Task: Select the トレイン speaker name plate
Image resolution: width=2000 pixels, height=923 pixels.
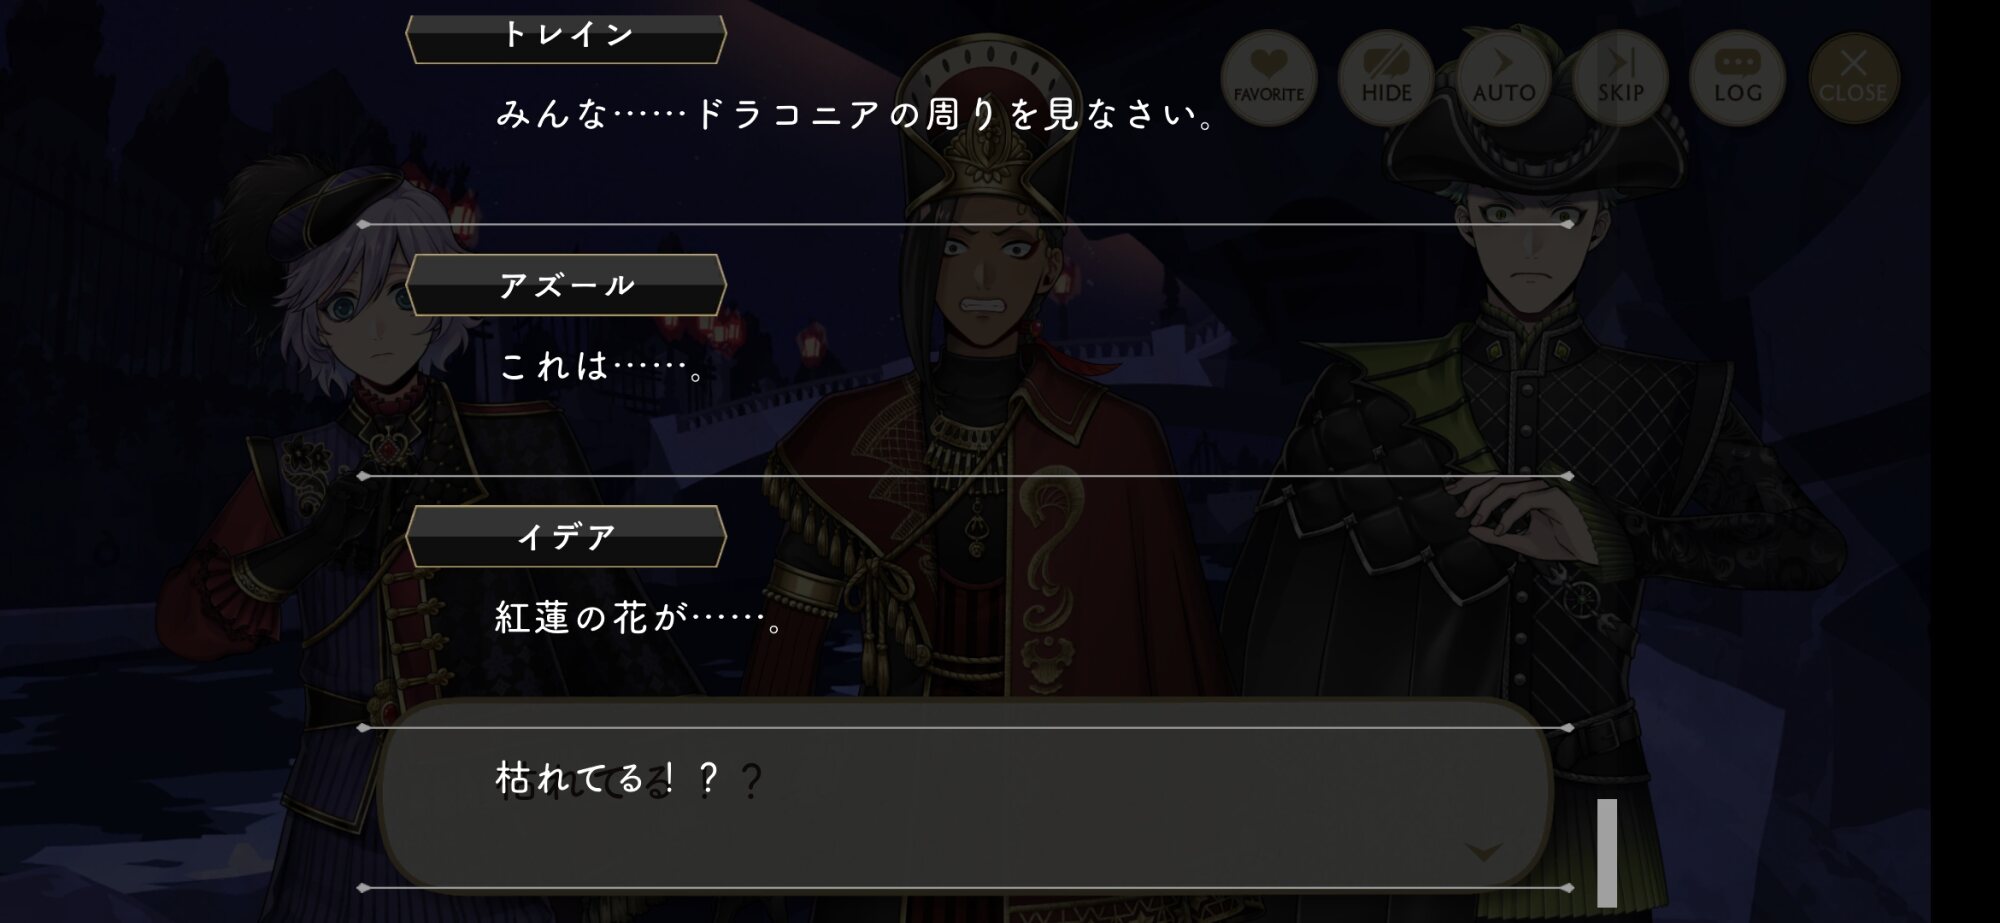Action: [x=566, y=36]
